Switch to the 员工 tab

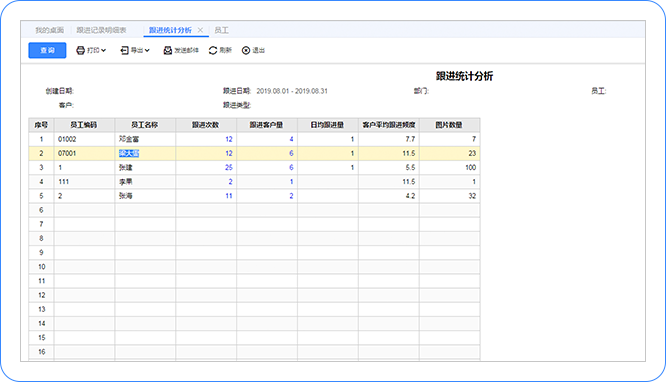point(221,30)
